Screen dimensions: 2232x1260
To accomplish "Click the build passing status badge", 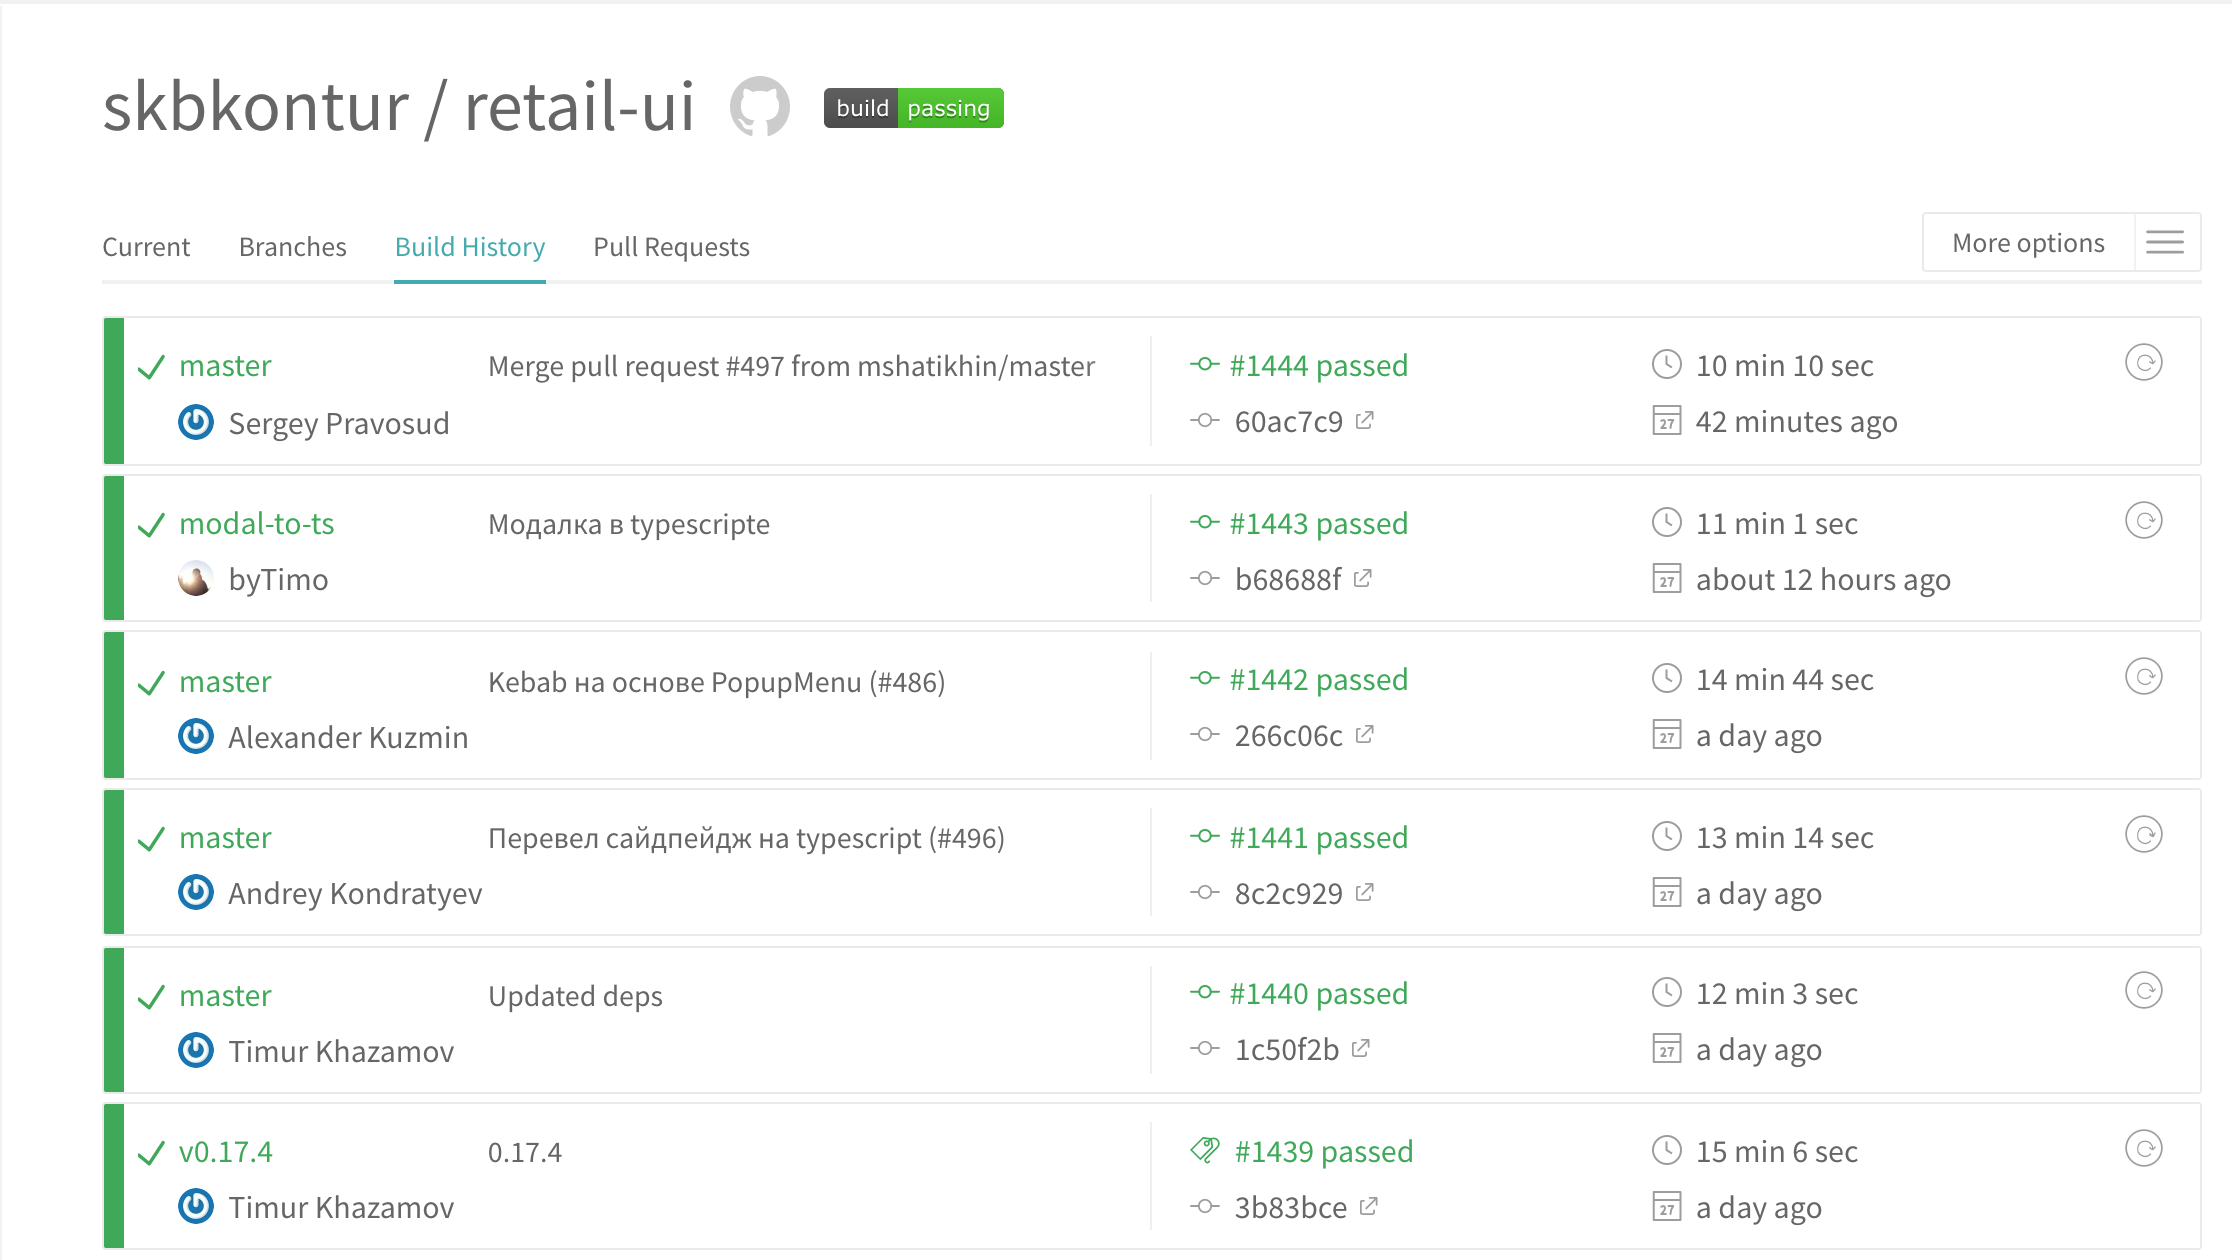I will coord(913,108).
